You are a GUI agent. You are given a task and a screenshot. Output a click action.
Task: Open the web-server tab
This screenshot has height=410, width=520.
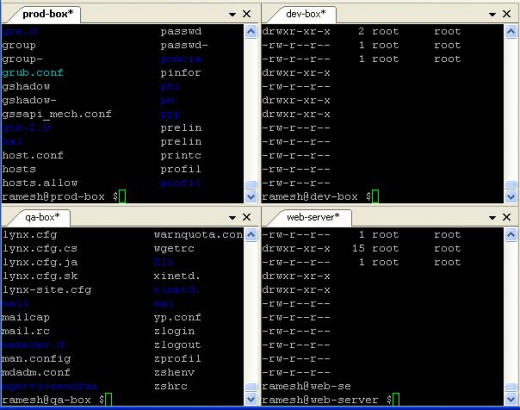312,217
